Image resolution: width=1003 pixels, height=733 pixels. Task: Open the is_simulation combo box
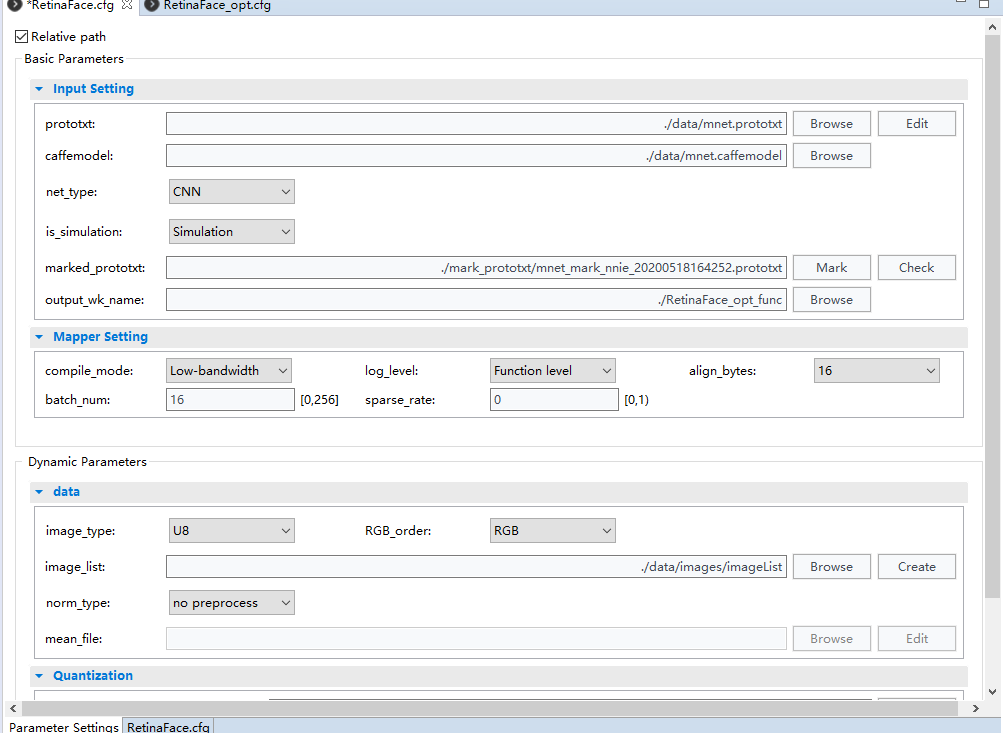click(231, 232)
